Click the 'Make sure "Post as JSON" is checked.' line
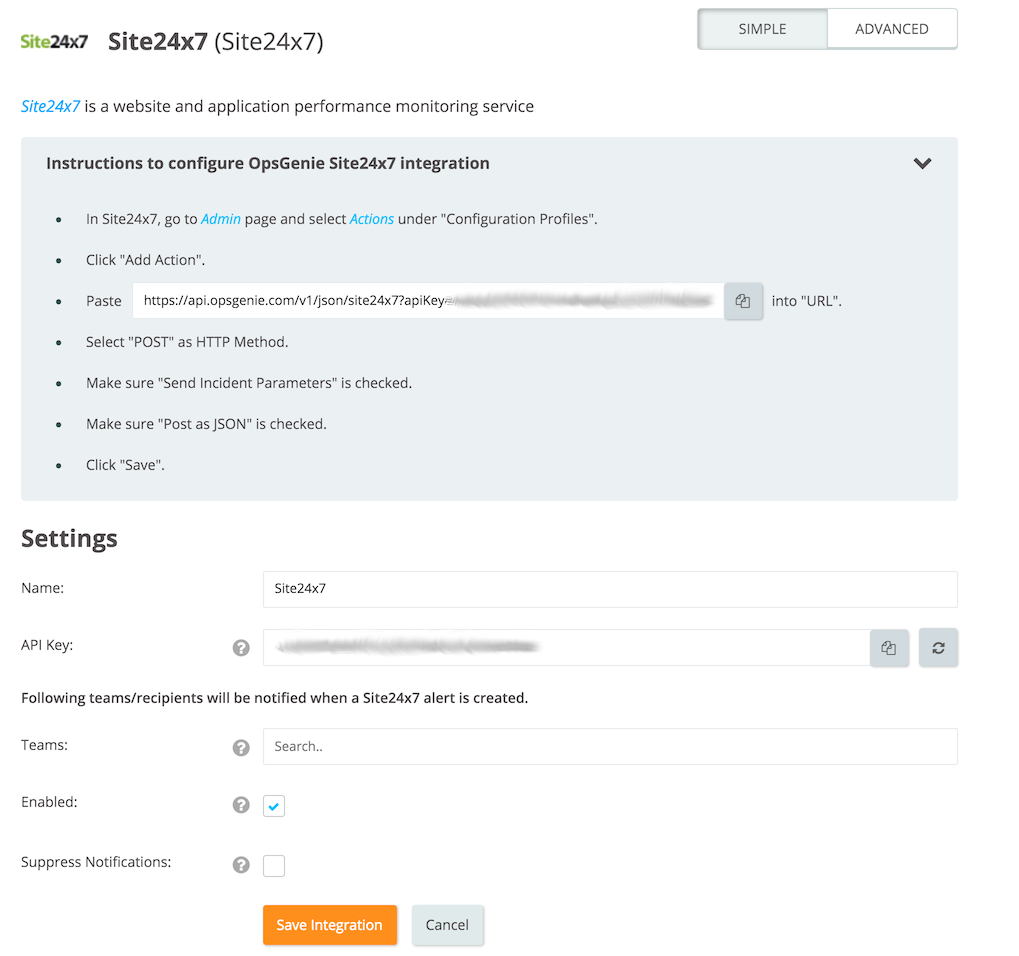This screenshot has height=956, width=1019. [x=206, y=424]
